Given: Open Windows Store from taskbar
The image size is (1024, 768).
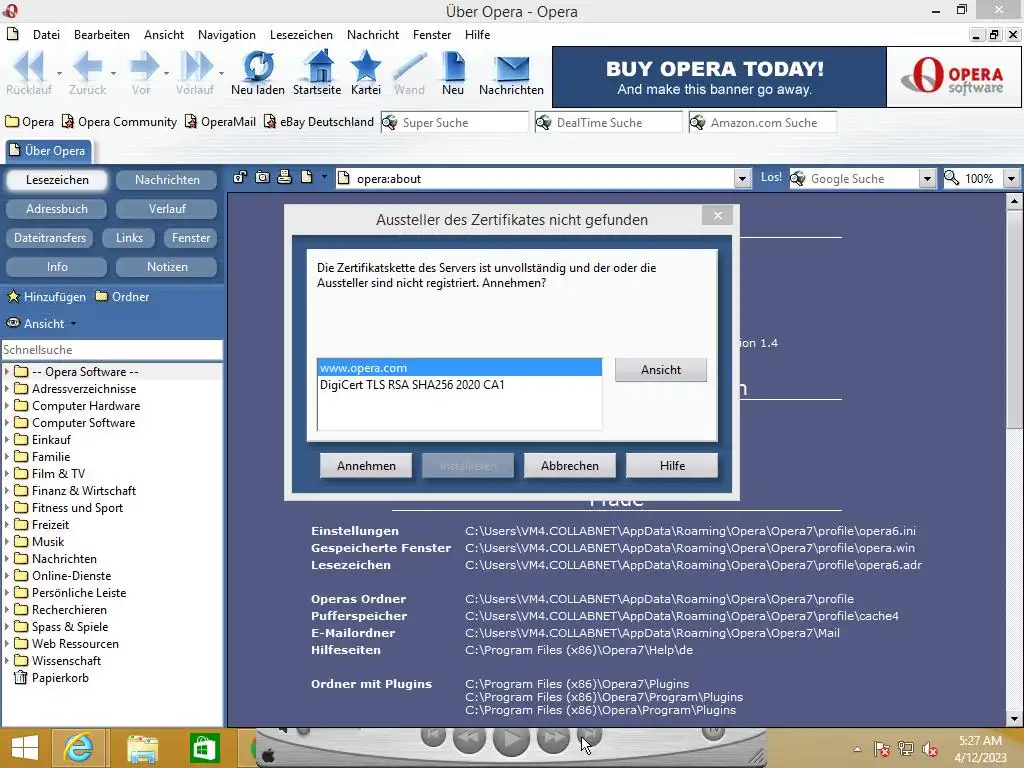Looking at the screenshot, I should tap(205, 748).
